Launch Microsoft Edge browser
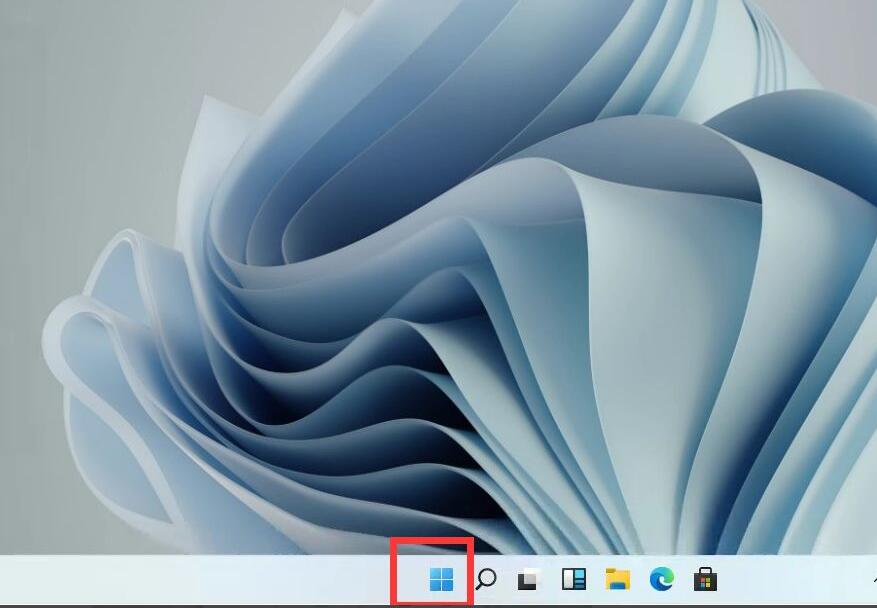 [x=662, y=579]
